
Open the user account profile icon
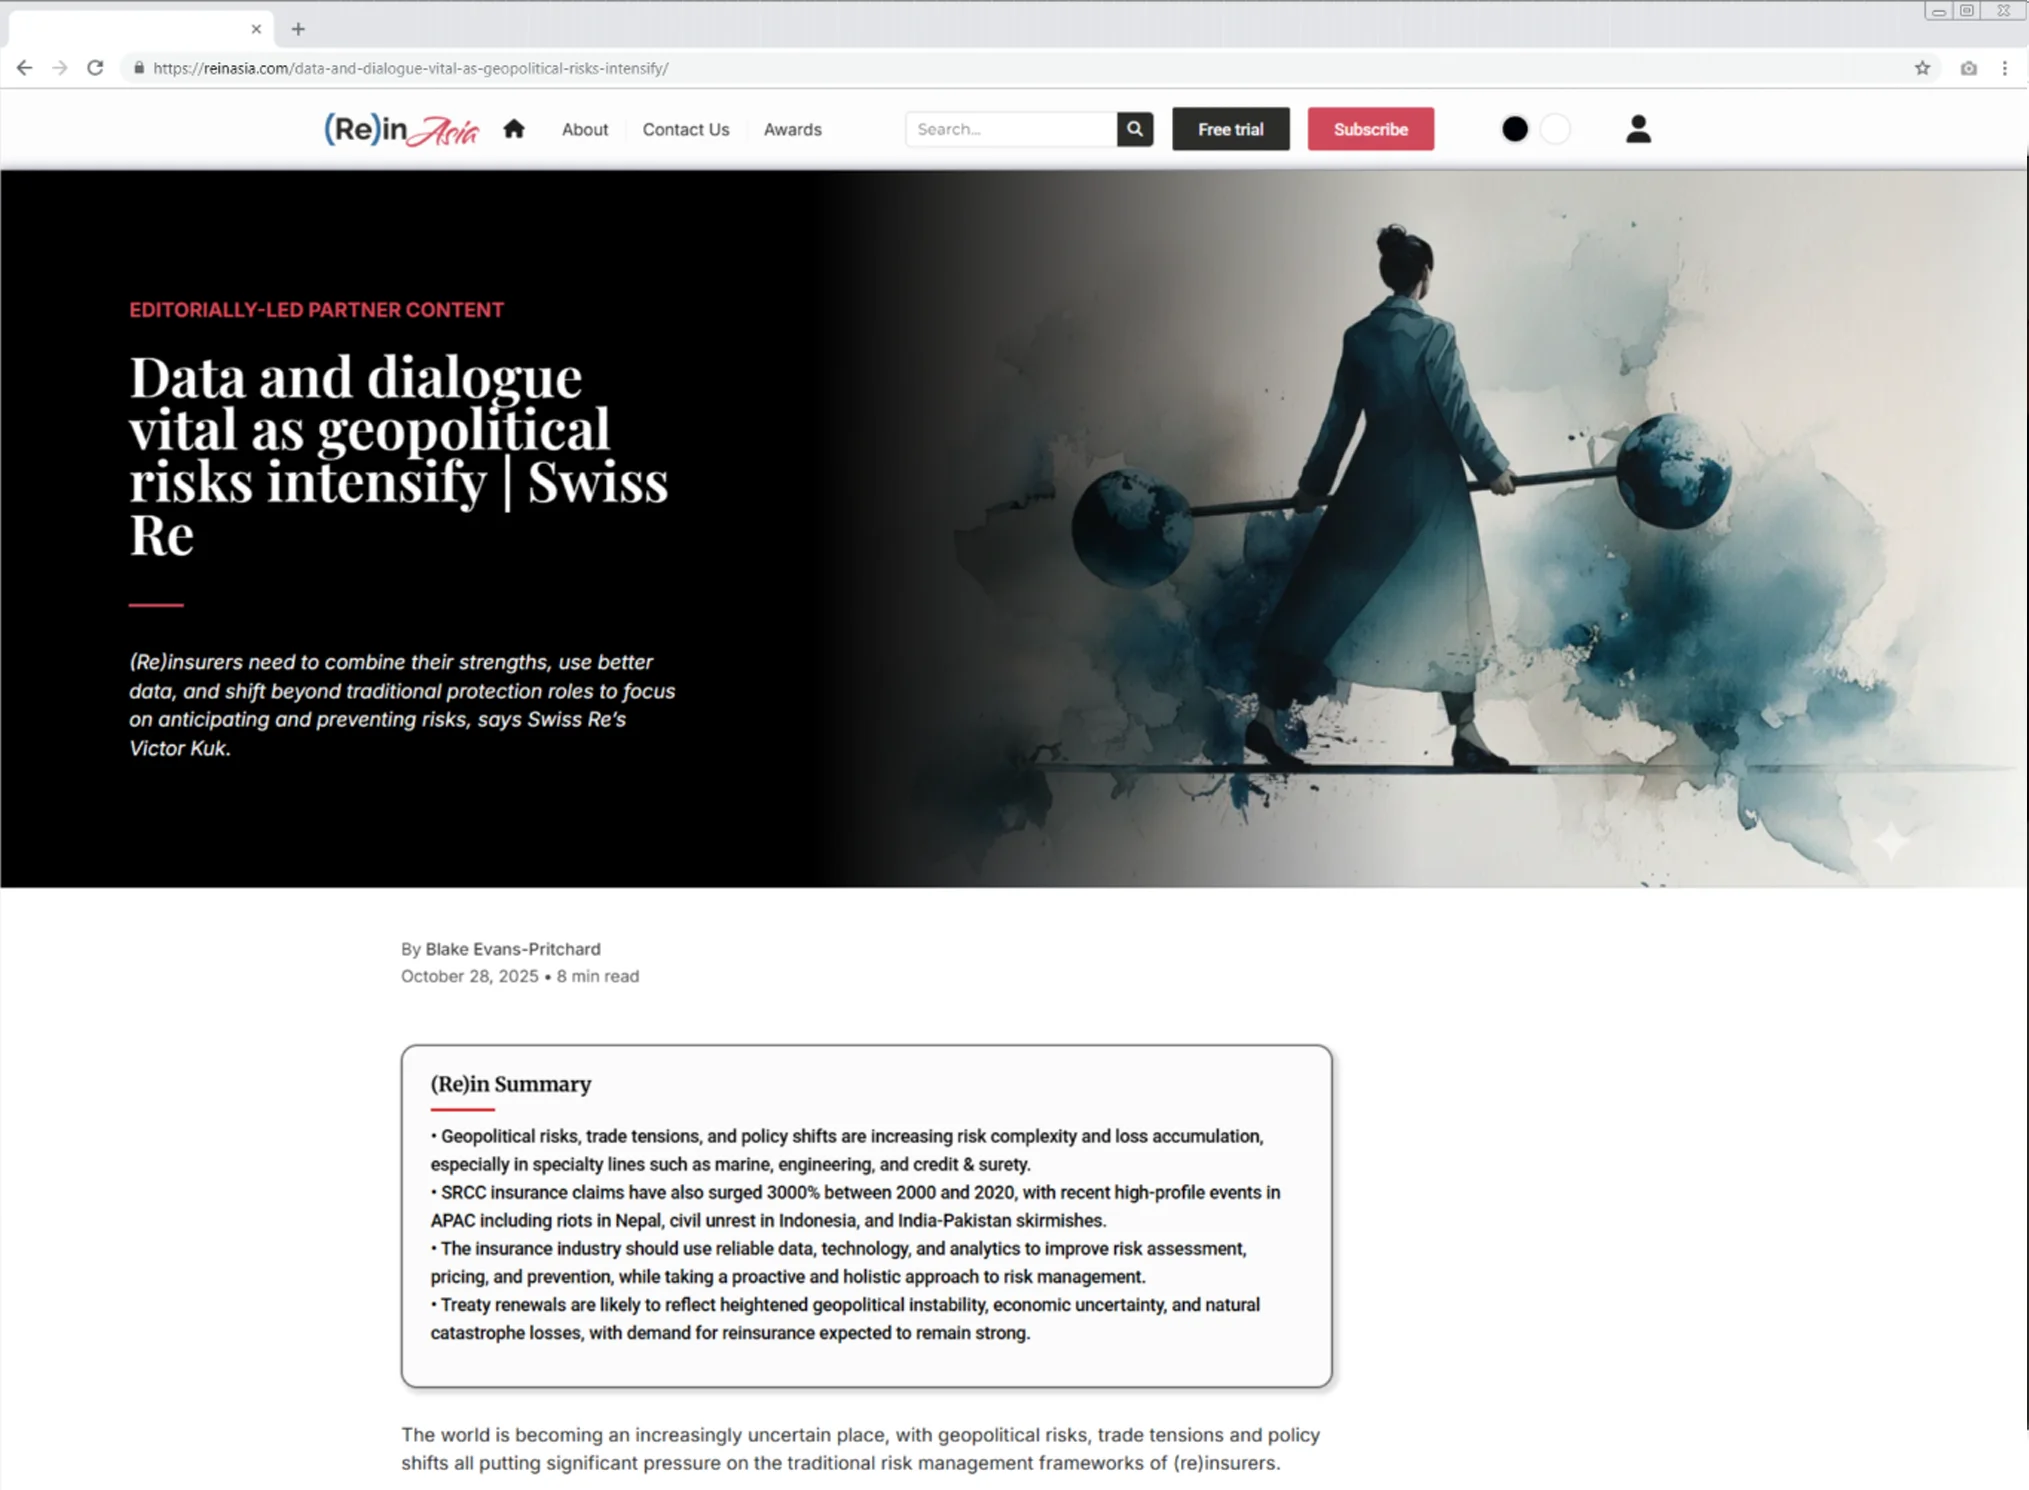tap(1638, 129)
